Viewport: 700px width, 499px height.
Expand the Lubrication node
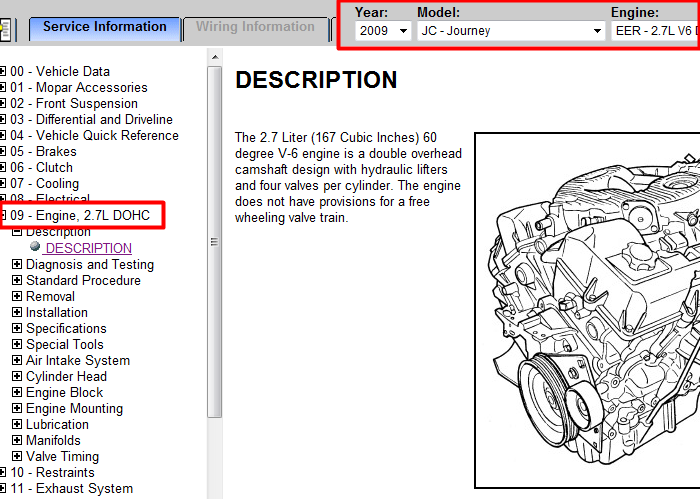[17, 424]
